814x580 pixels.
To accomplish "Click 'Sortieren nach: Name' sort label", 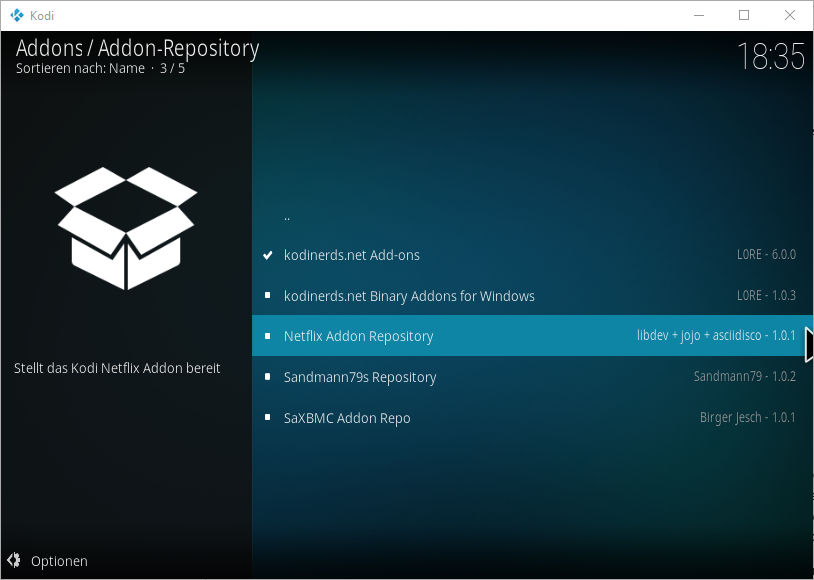I will [x=80, y=68].
